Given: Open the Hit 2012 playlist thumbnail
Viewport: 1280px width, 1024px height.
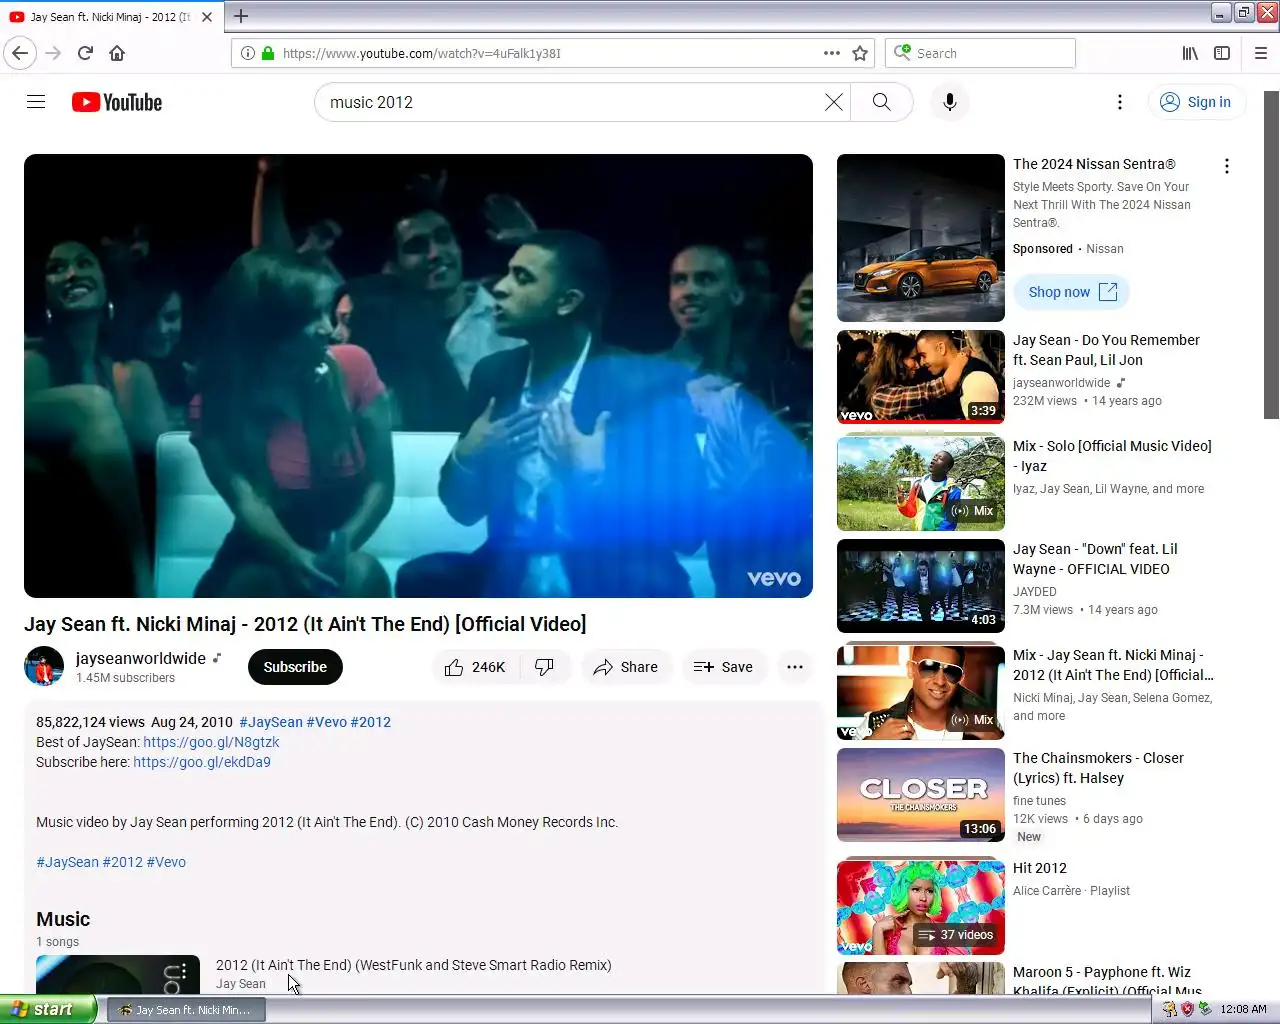Looking at the screenshot, I should tap(921, 907).
